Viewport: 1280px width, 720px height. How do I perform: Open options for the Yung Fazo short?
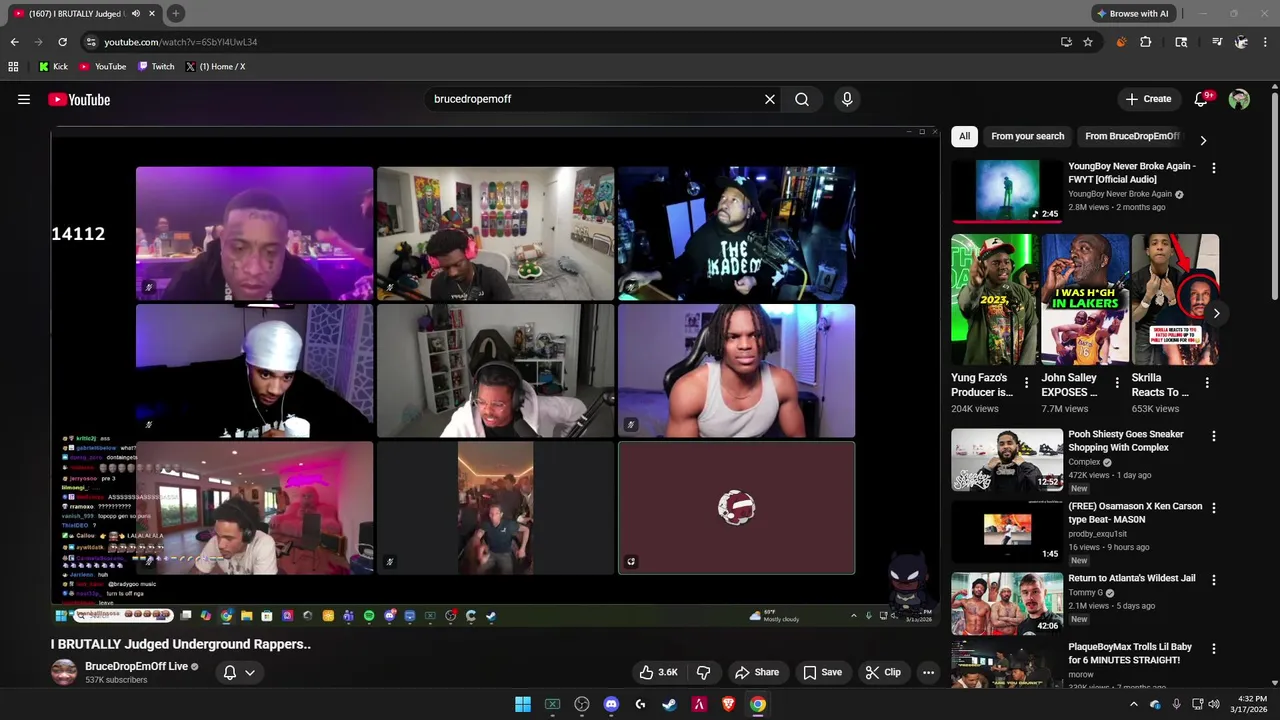point(1026,383)
